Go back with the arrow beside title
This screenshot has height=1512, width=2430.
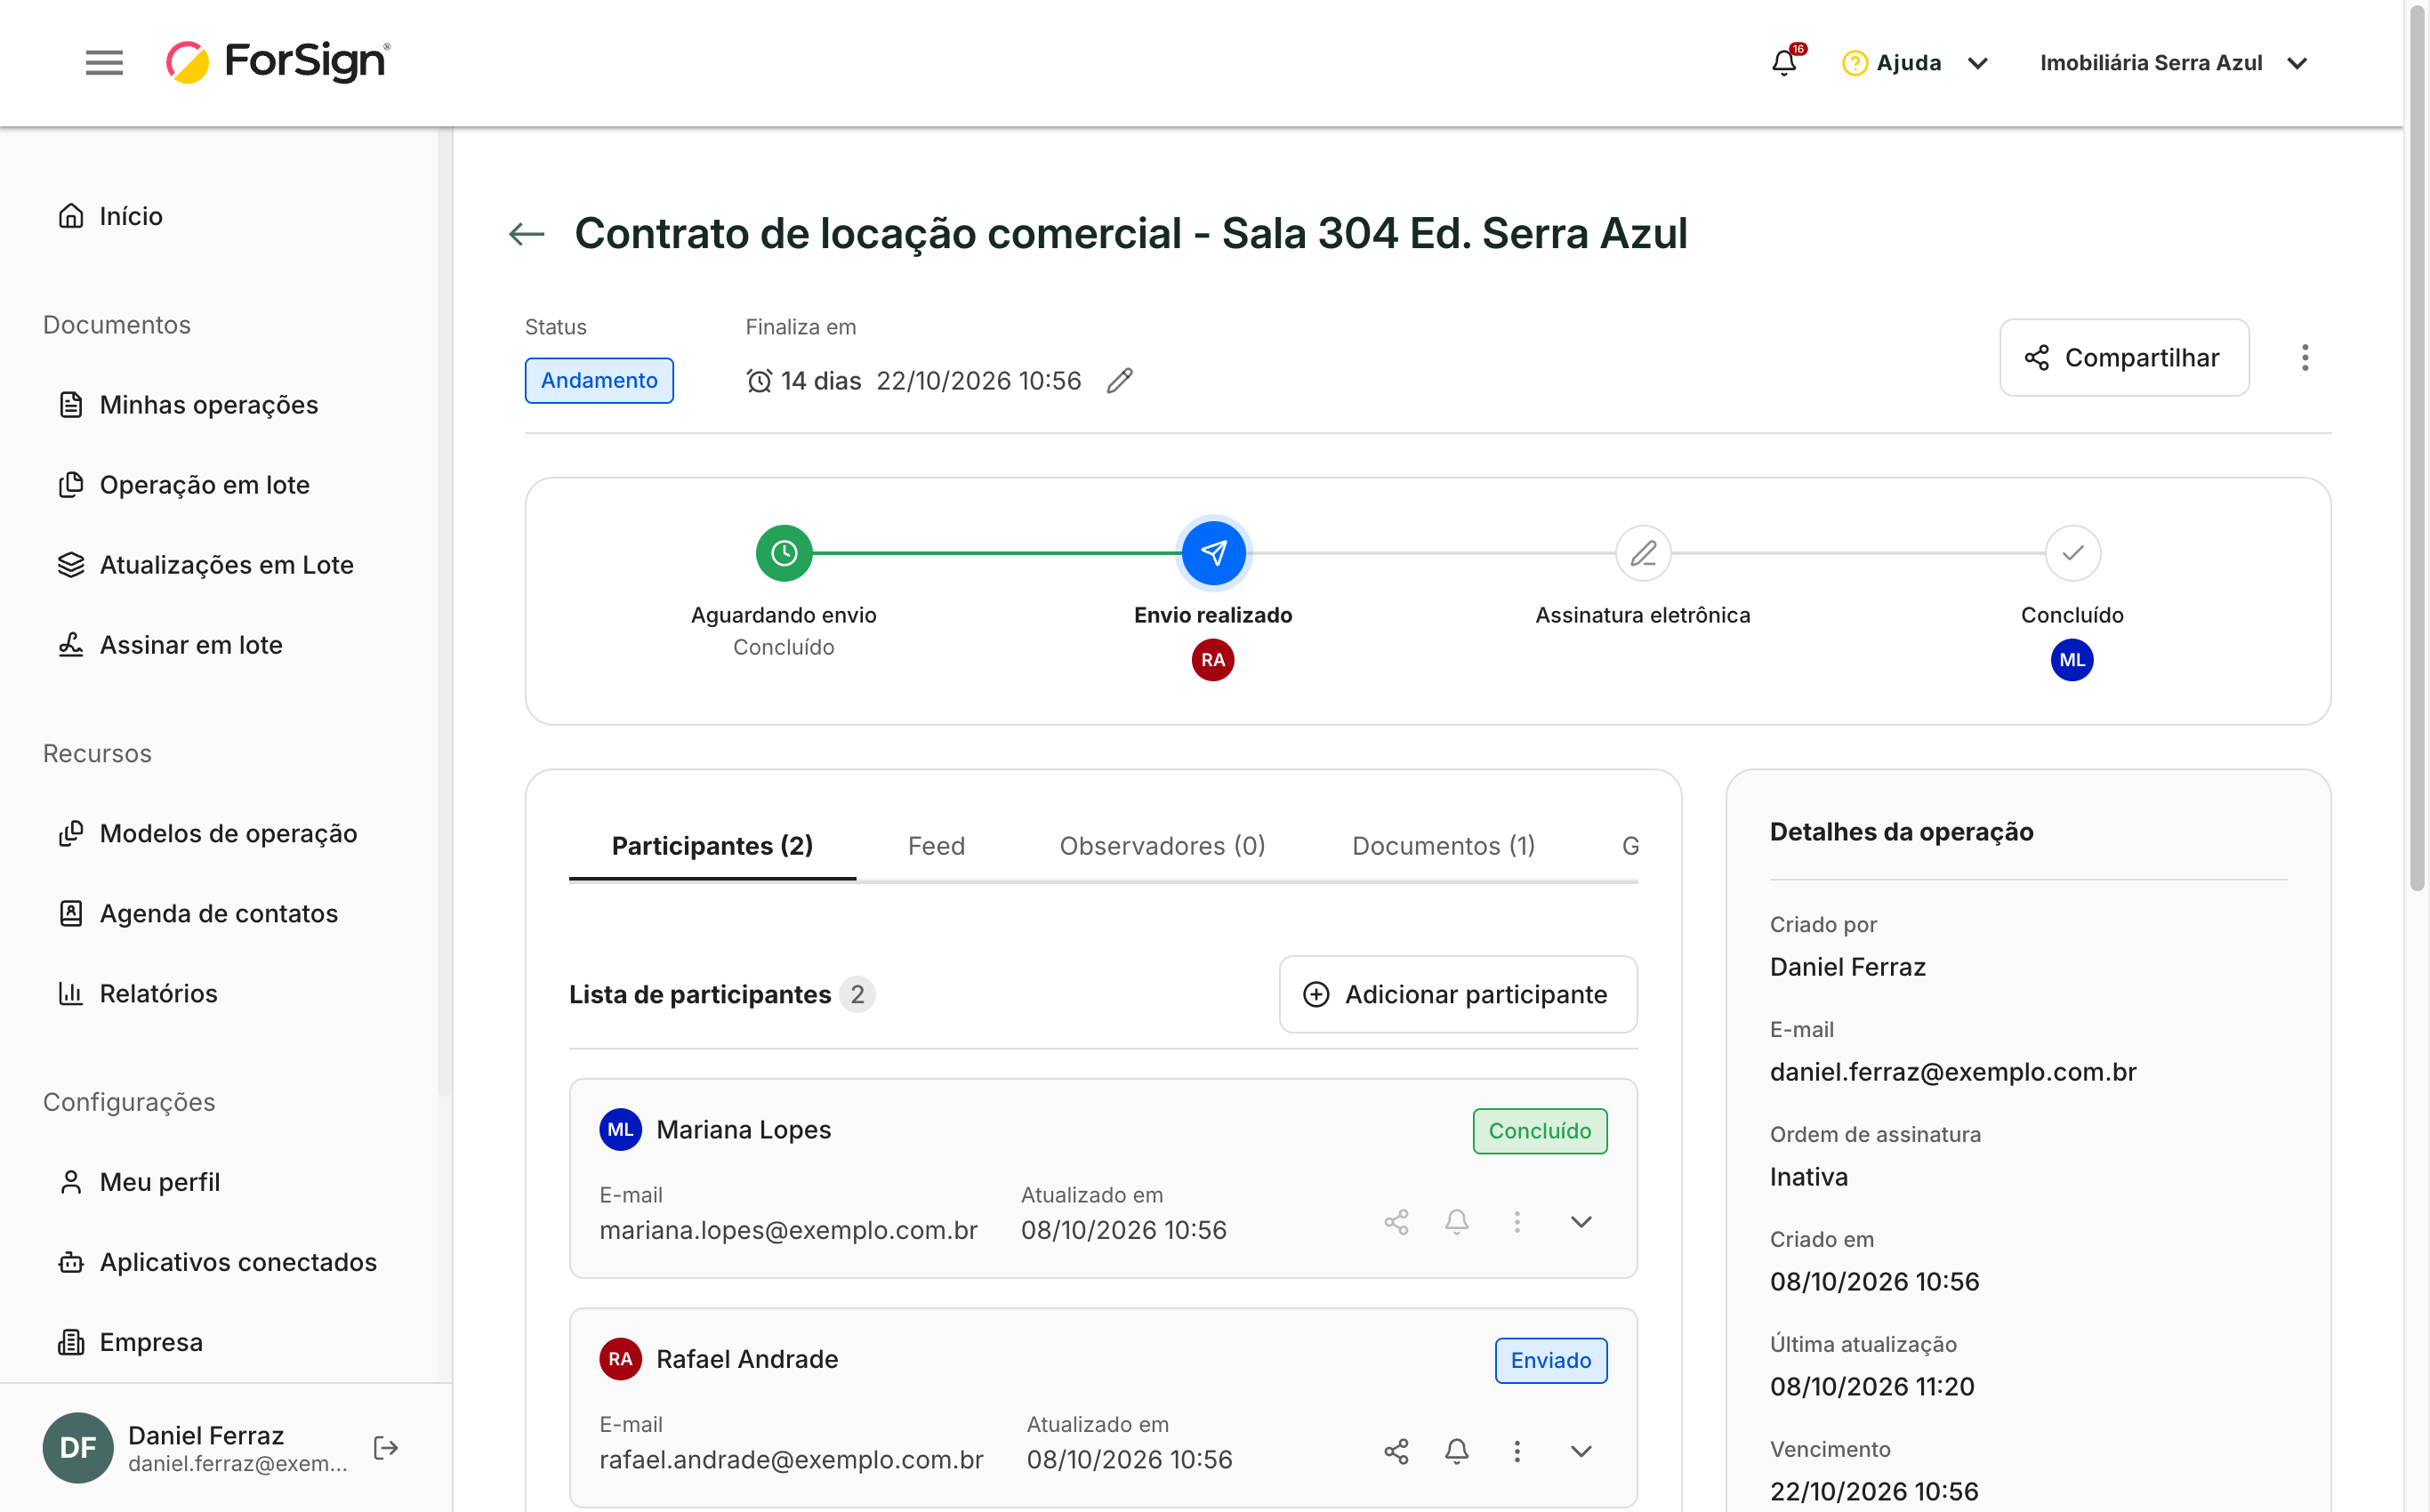pyautogui.click(x=527, y=234)
